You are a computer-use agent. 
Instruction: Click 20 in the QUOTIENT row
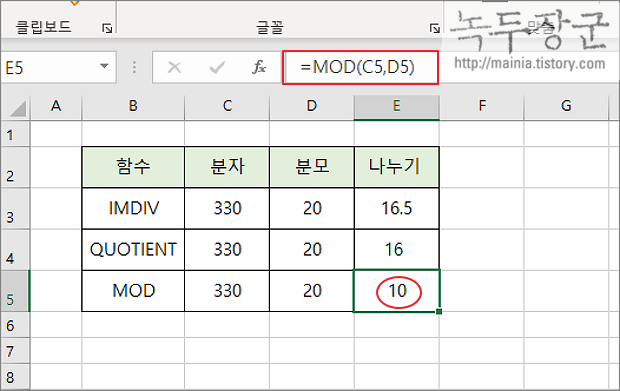(x=312, y=249)
